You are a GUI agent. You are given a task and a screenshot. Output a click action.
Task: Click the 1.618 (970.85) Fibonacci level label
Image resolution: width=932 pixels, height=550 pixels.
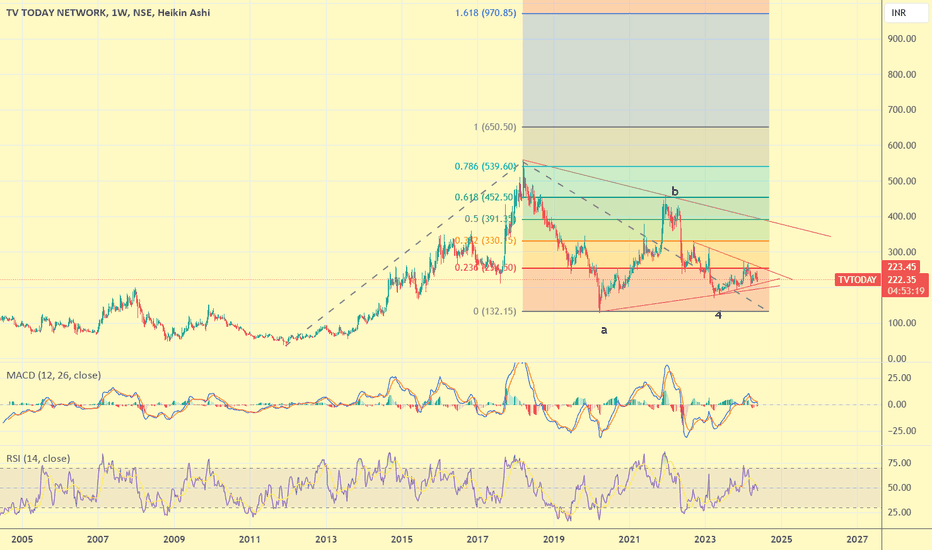pos(486,13)
